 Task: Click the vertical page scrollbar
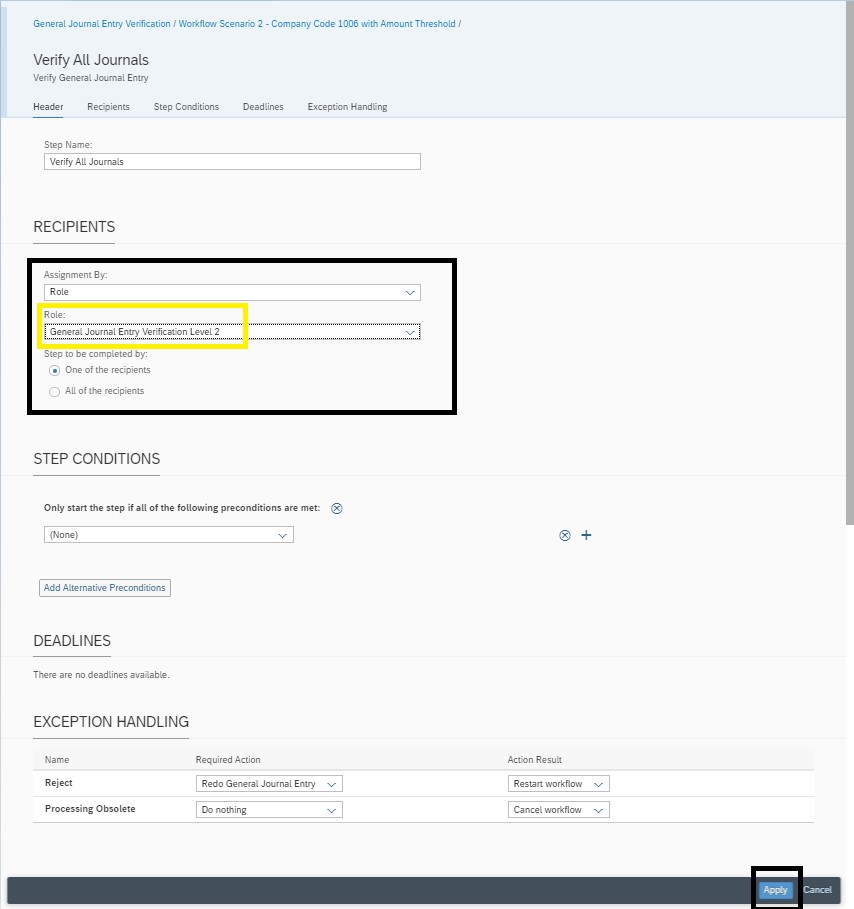(x=849, y=262)
